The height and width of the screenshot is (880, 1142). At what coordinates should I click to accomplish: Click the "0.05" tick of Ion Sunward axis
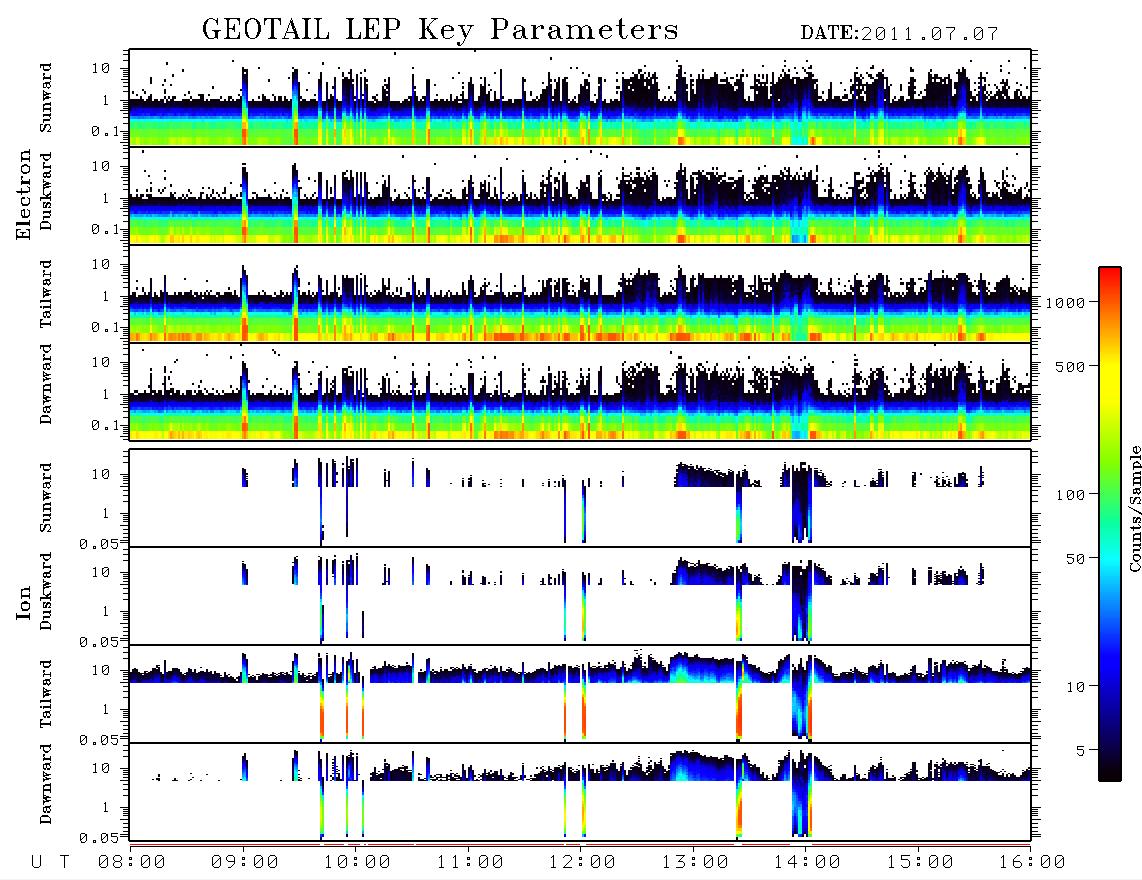(99, 543)
